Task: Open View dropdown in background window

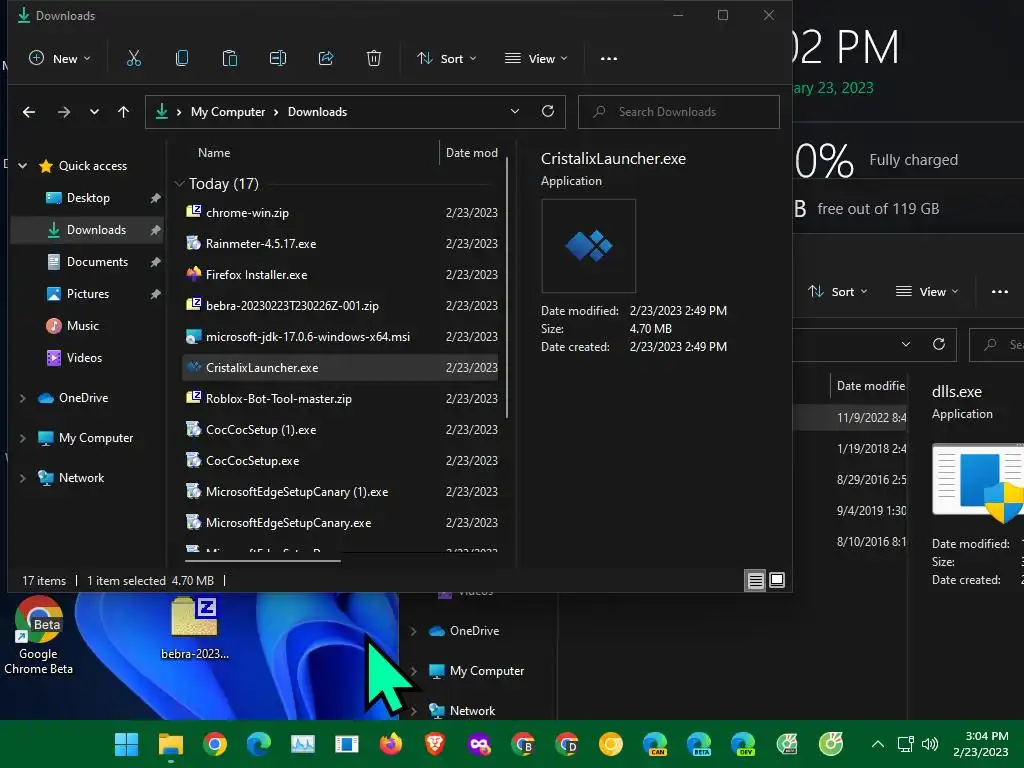Action: coord(928,292)
